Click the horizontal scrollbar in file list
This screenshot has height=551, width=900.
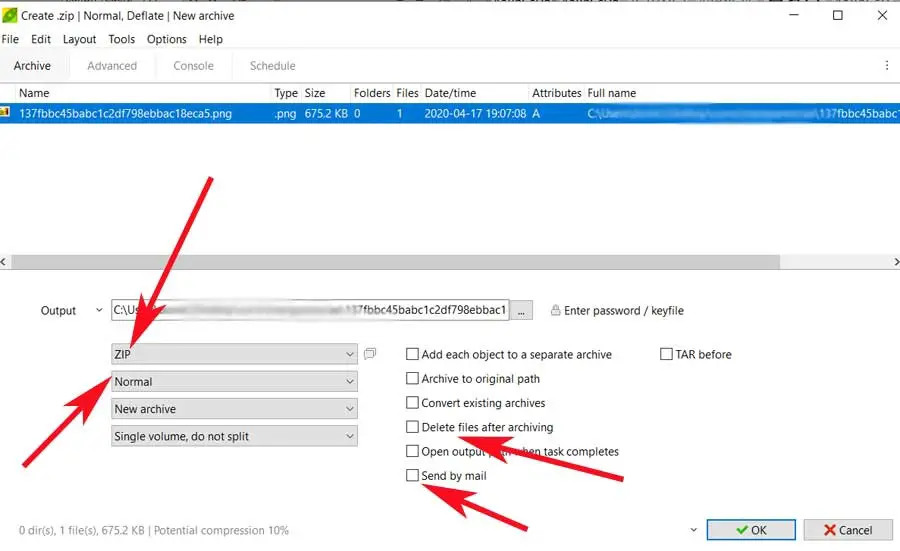[395, 262]
